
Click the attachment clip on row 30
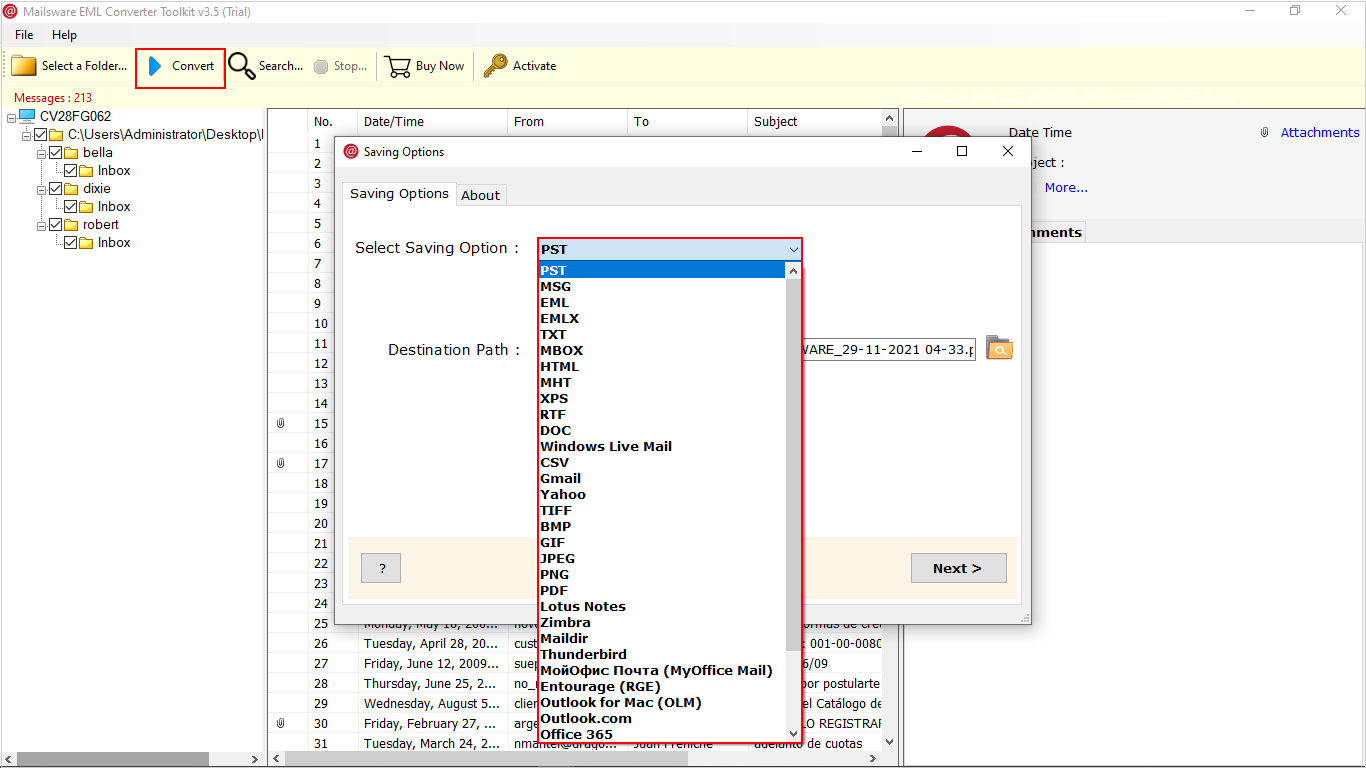coord(281,723)
